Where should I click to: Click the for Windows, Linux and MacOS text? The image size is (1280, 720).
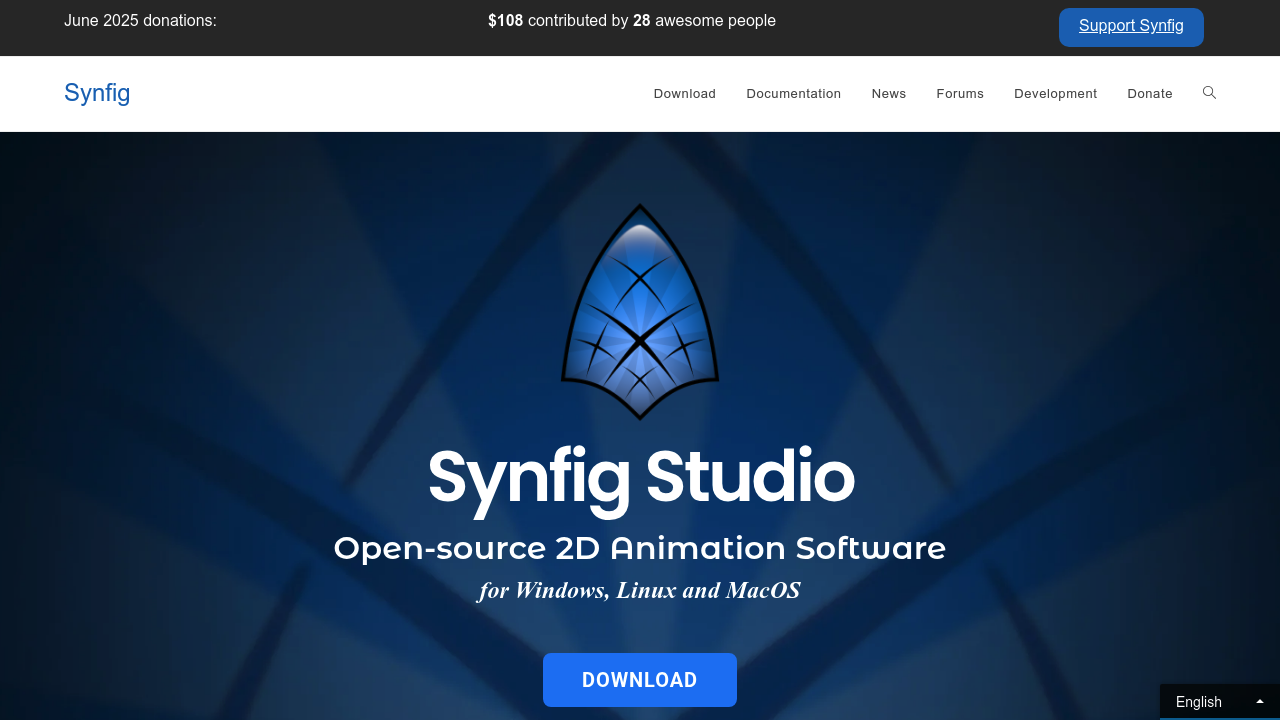pos(639,590)
